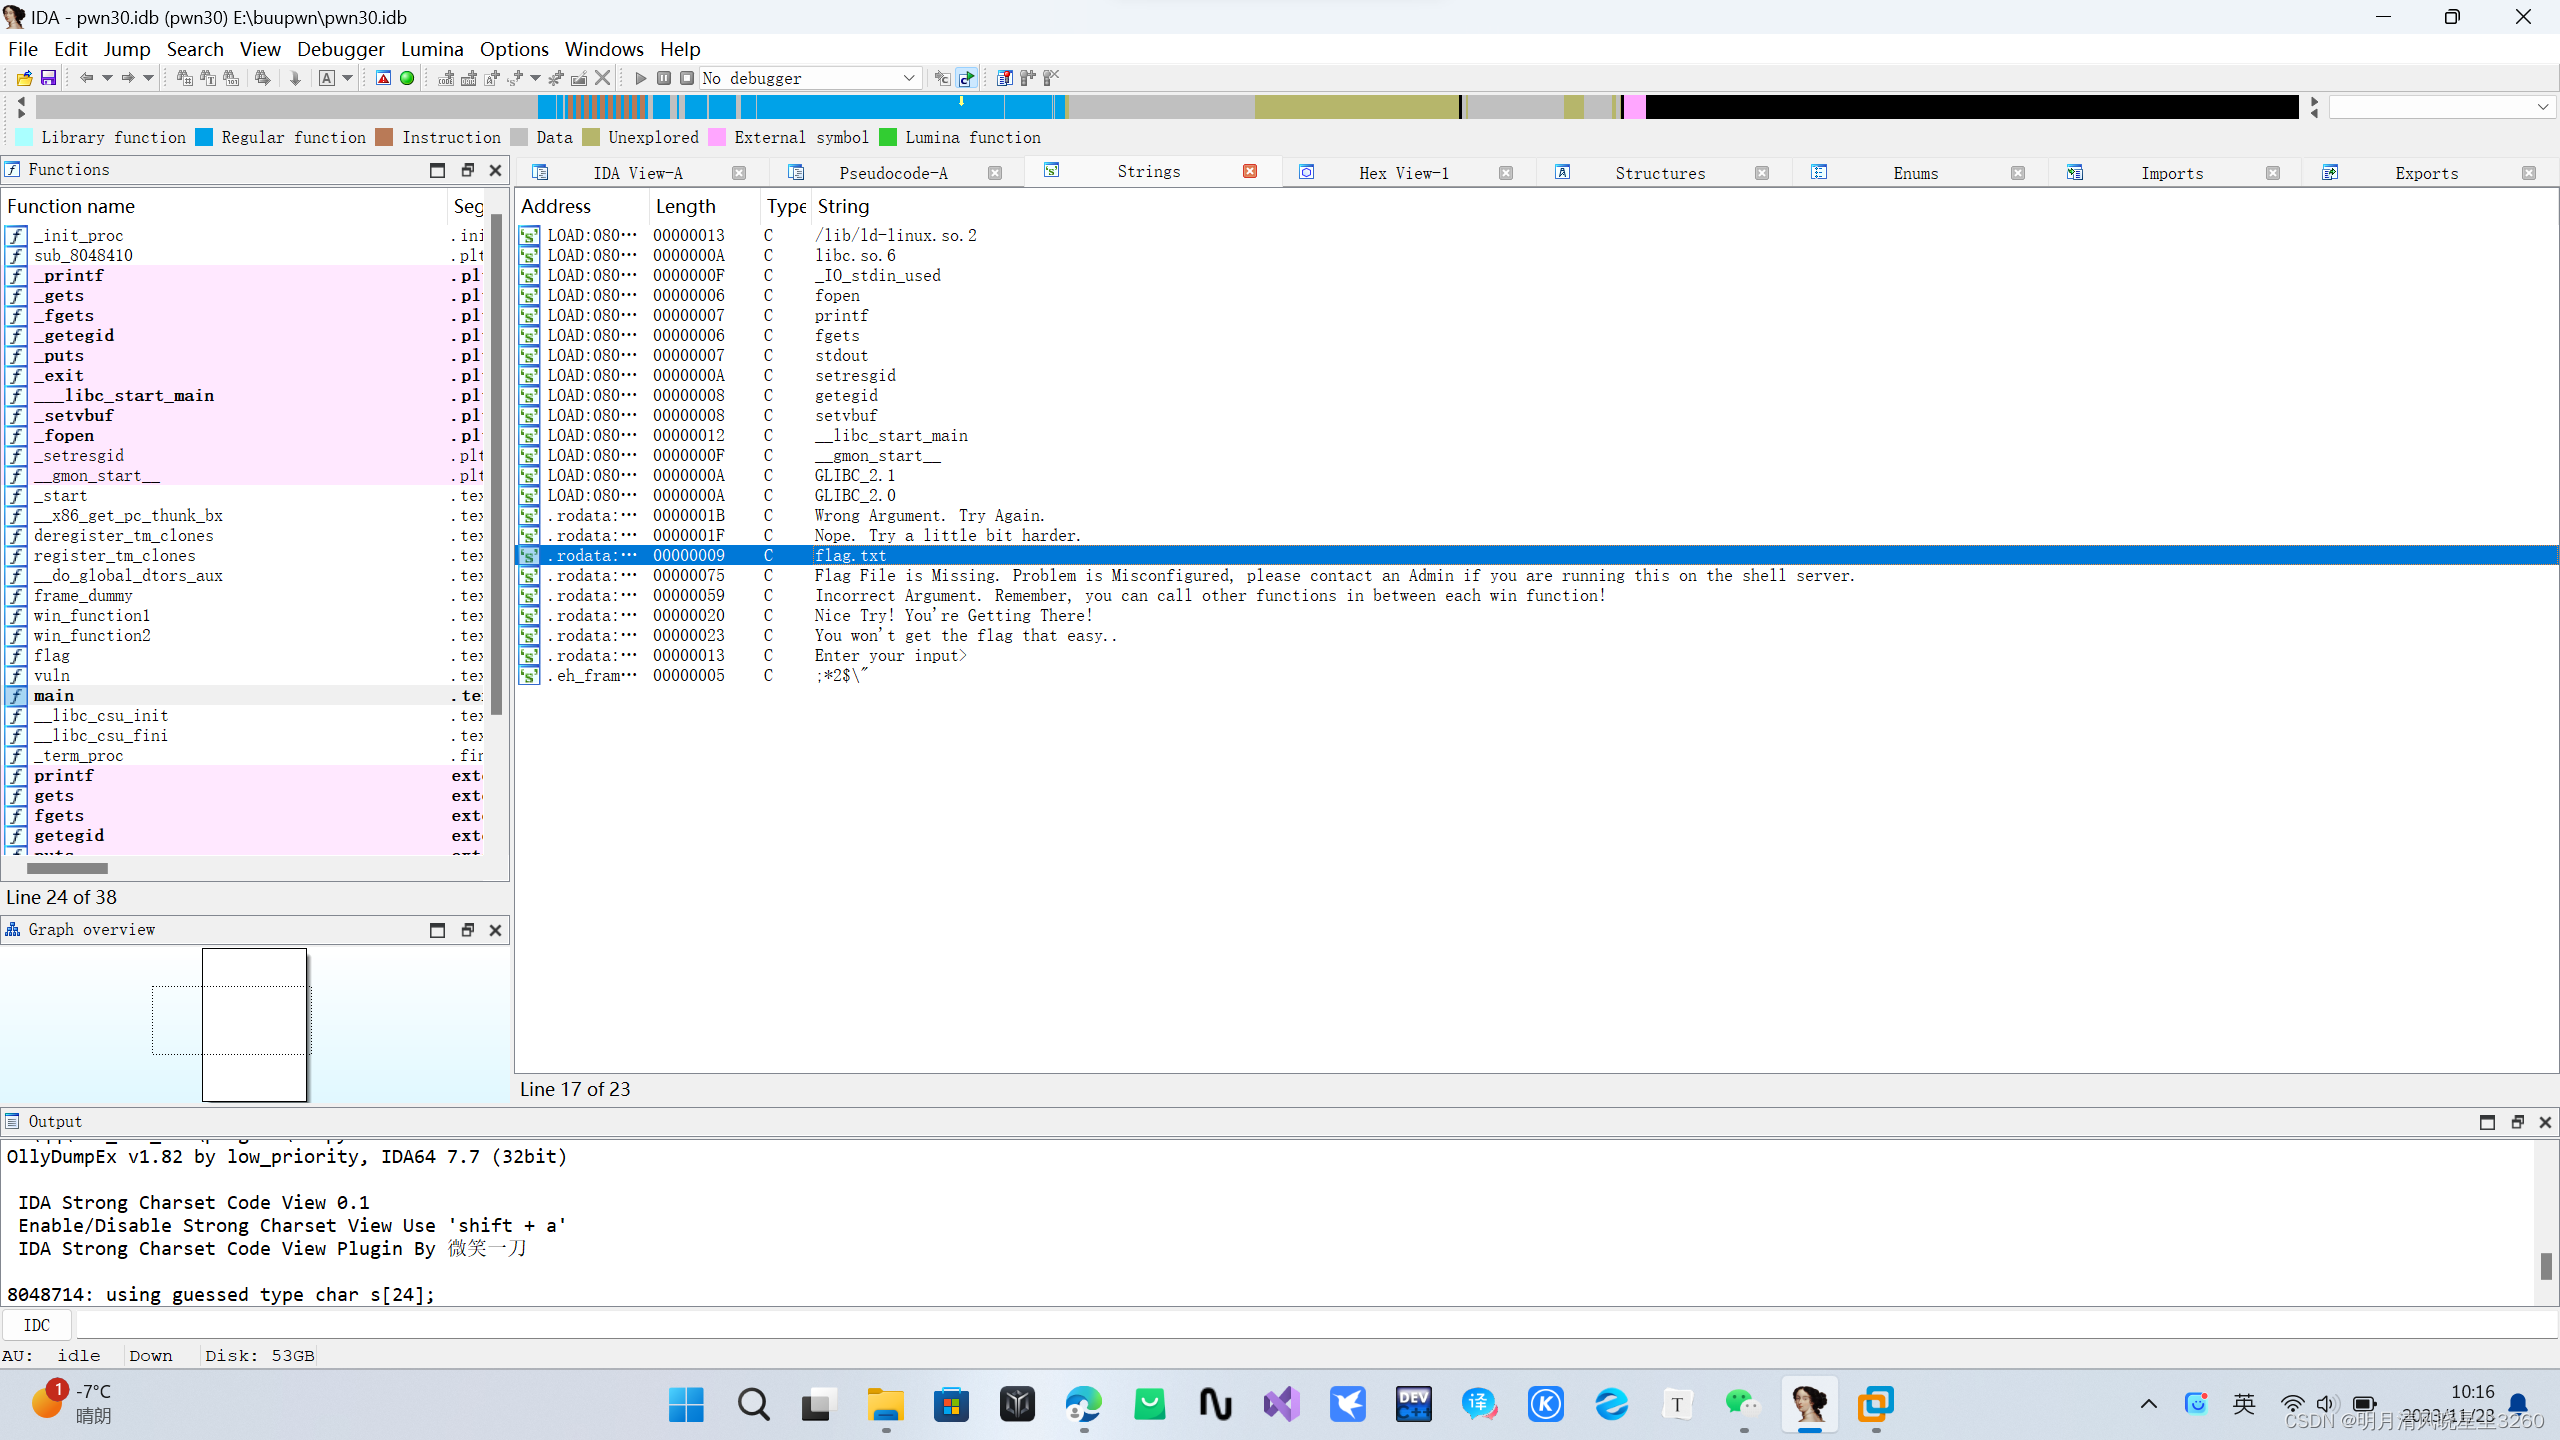This screenshot has height=1440, width=2560.
Task: Click the IDC button in the command line
Action: point(37,1325)
